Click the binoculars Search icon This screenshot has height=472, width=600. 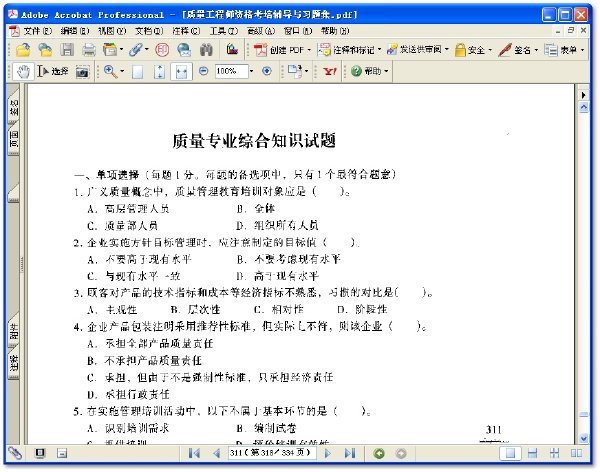206,50
